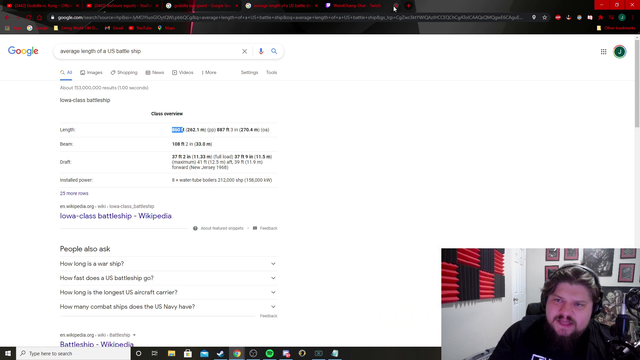The height and width of the screenshot is (360, 640).
Task: Open the About featured snippets help icon
Action: [195, 228]
